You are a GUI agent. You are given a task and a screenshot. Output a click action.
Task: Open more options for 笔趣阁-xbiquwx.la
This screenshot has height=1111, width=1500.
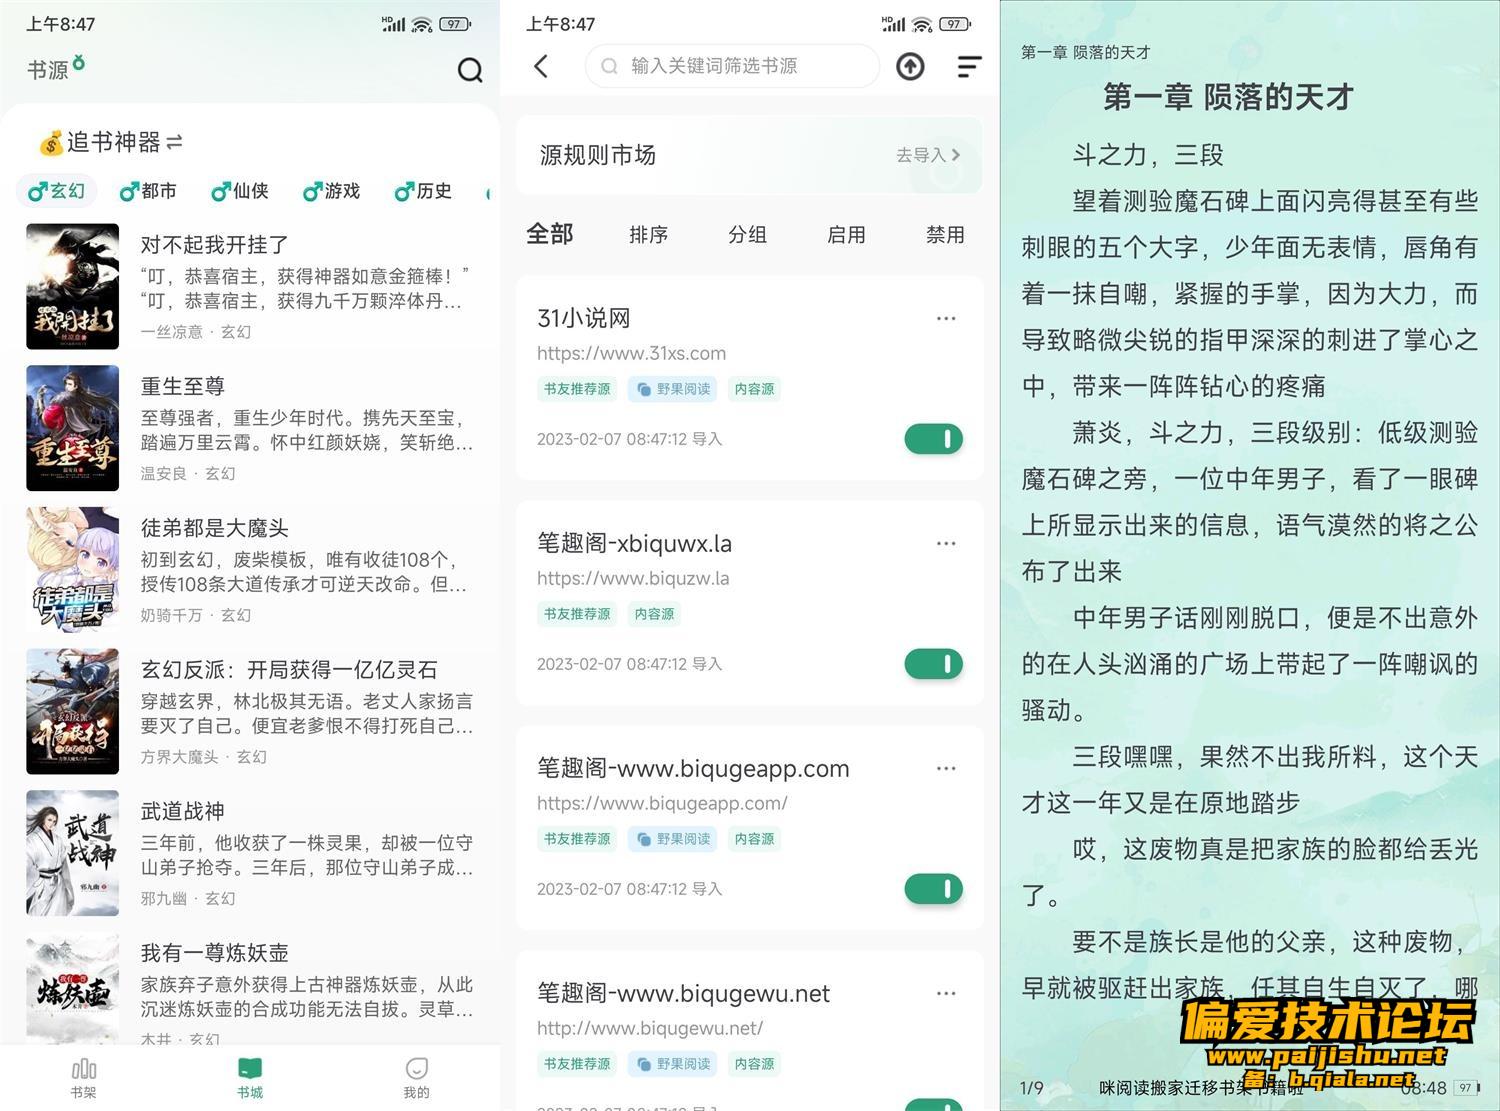coord(946,543)
